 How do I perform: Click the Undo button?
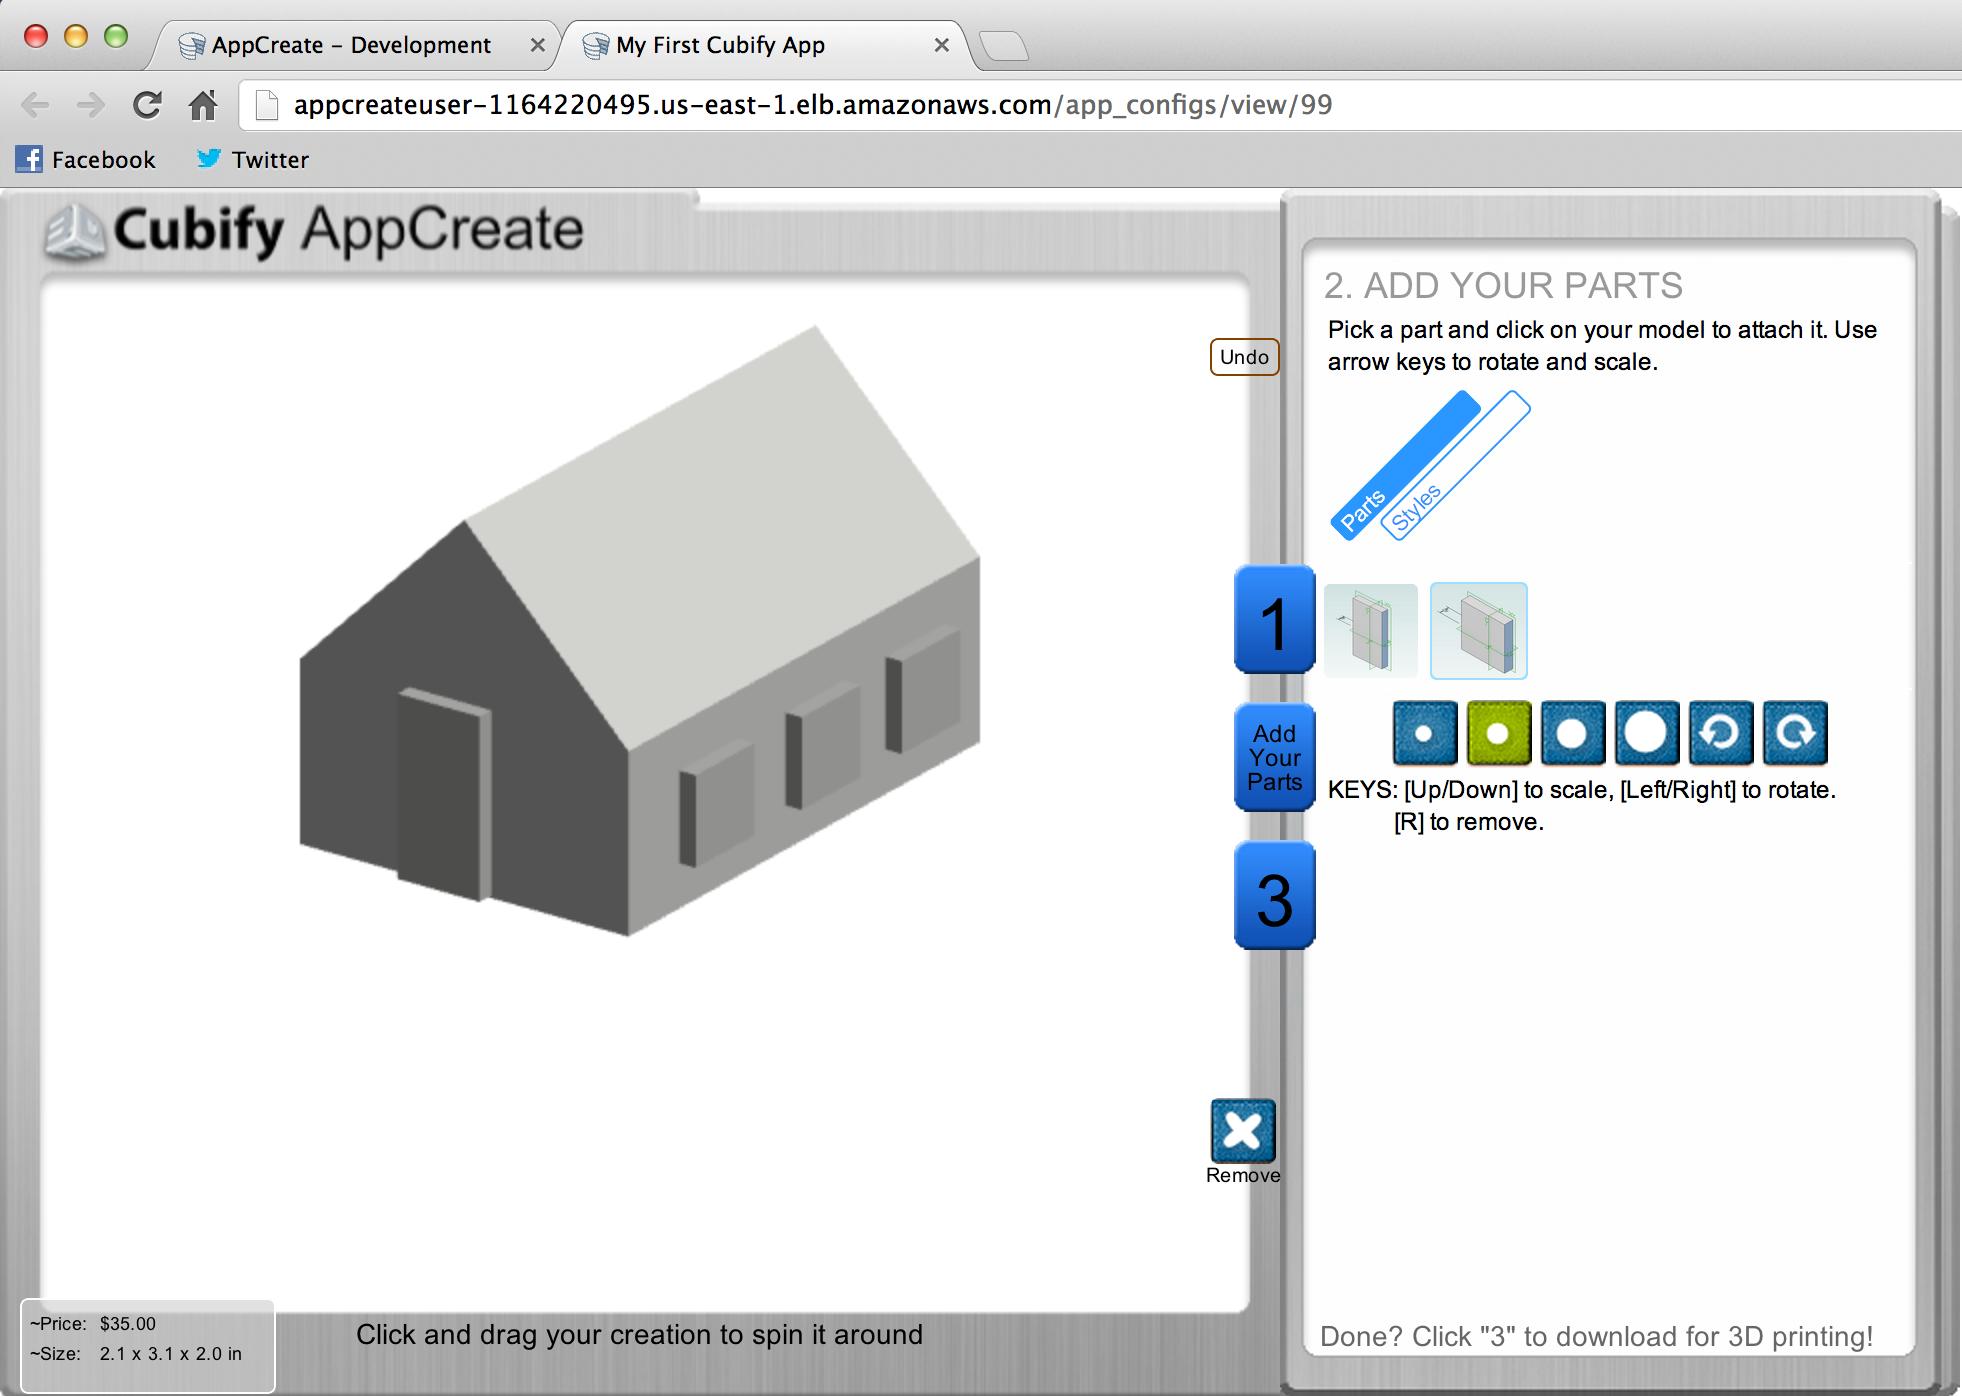1244,357
